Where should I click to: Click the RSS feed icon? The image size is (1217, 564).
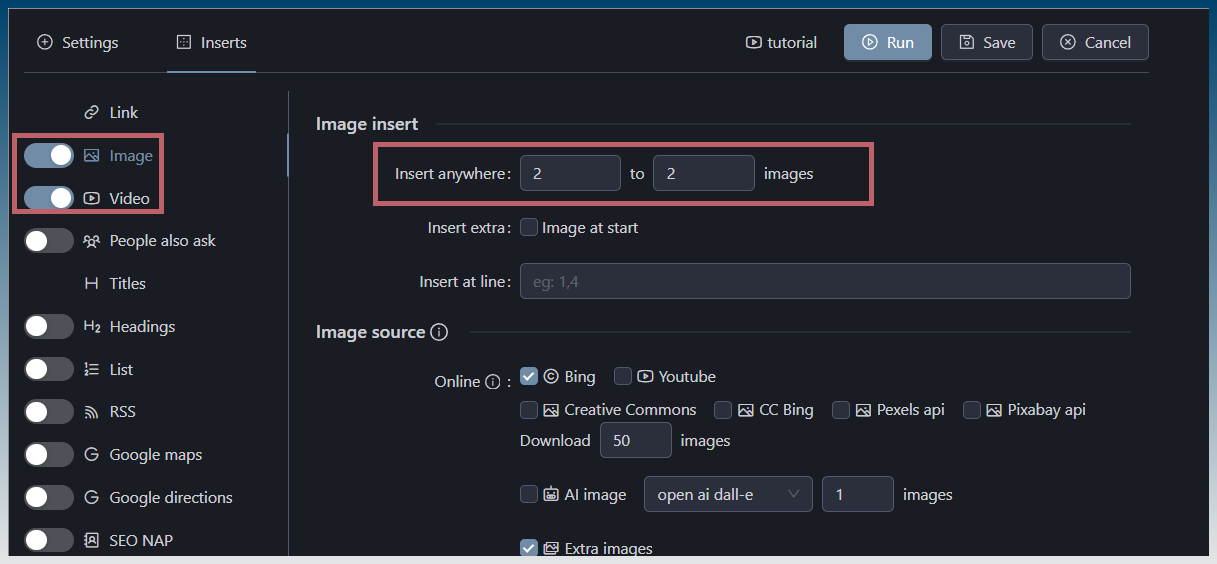(x=92, y=412)
